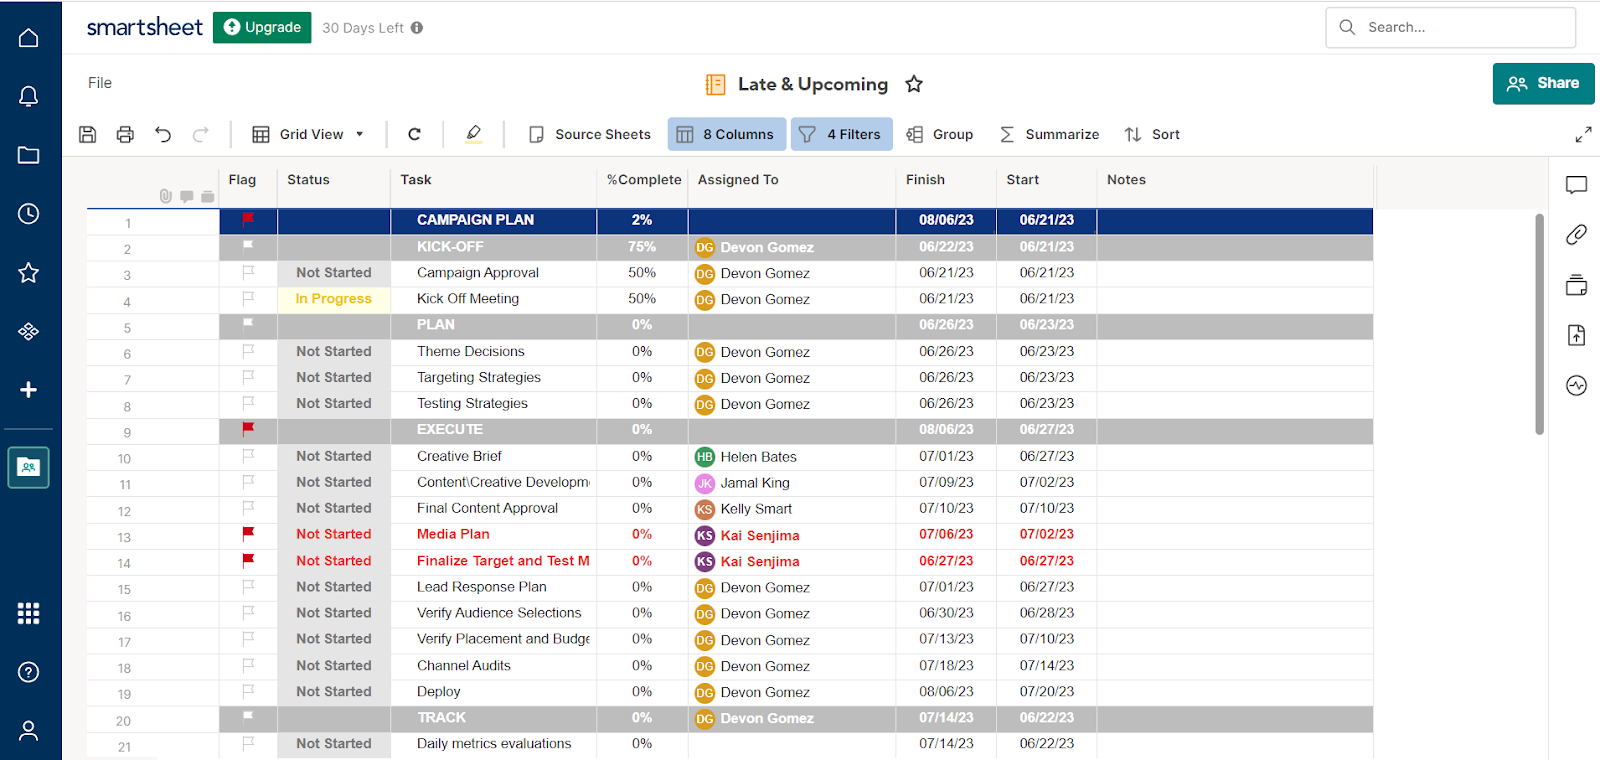Toggle flag on Kick Off Meeting row
The width and height of the screenshot is (1600, 760).
click(248, 298)
